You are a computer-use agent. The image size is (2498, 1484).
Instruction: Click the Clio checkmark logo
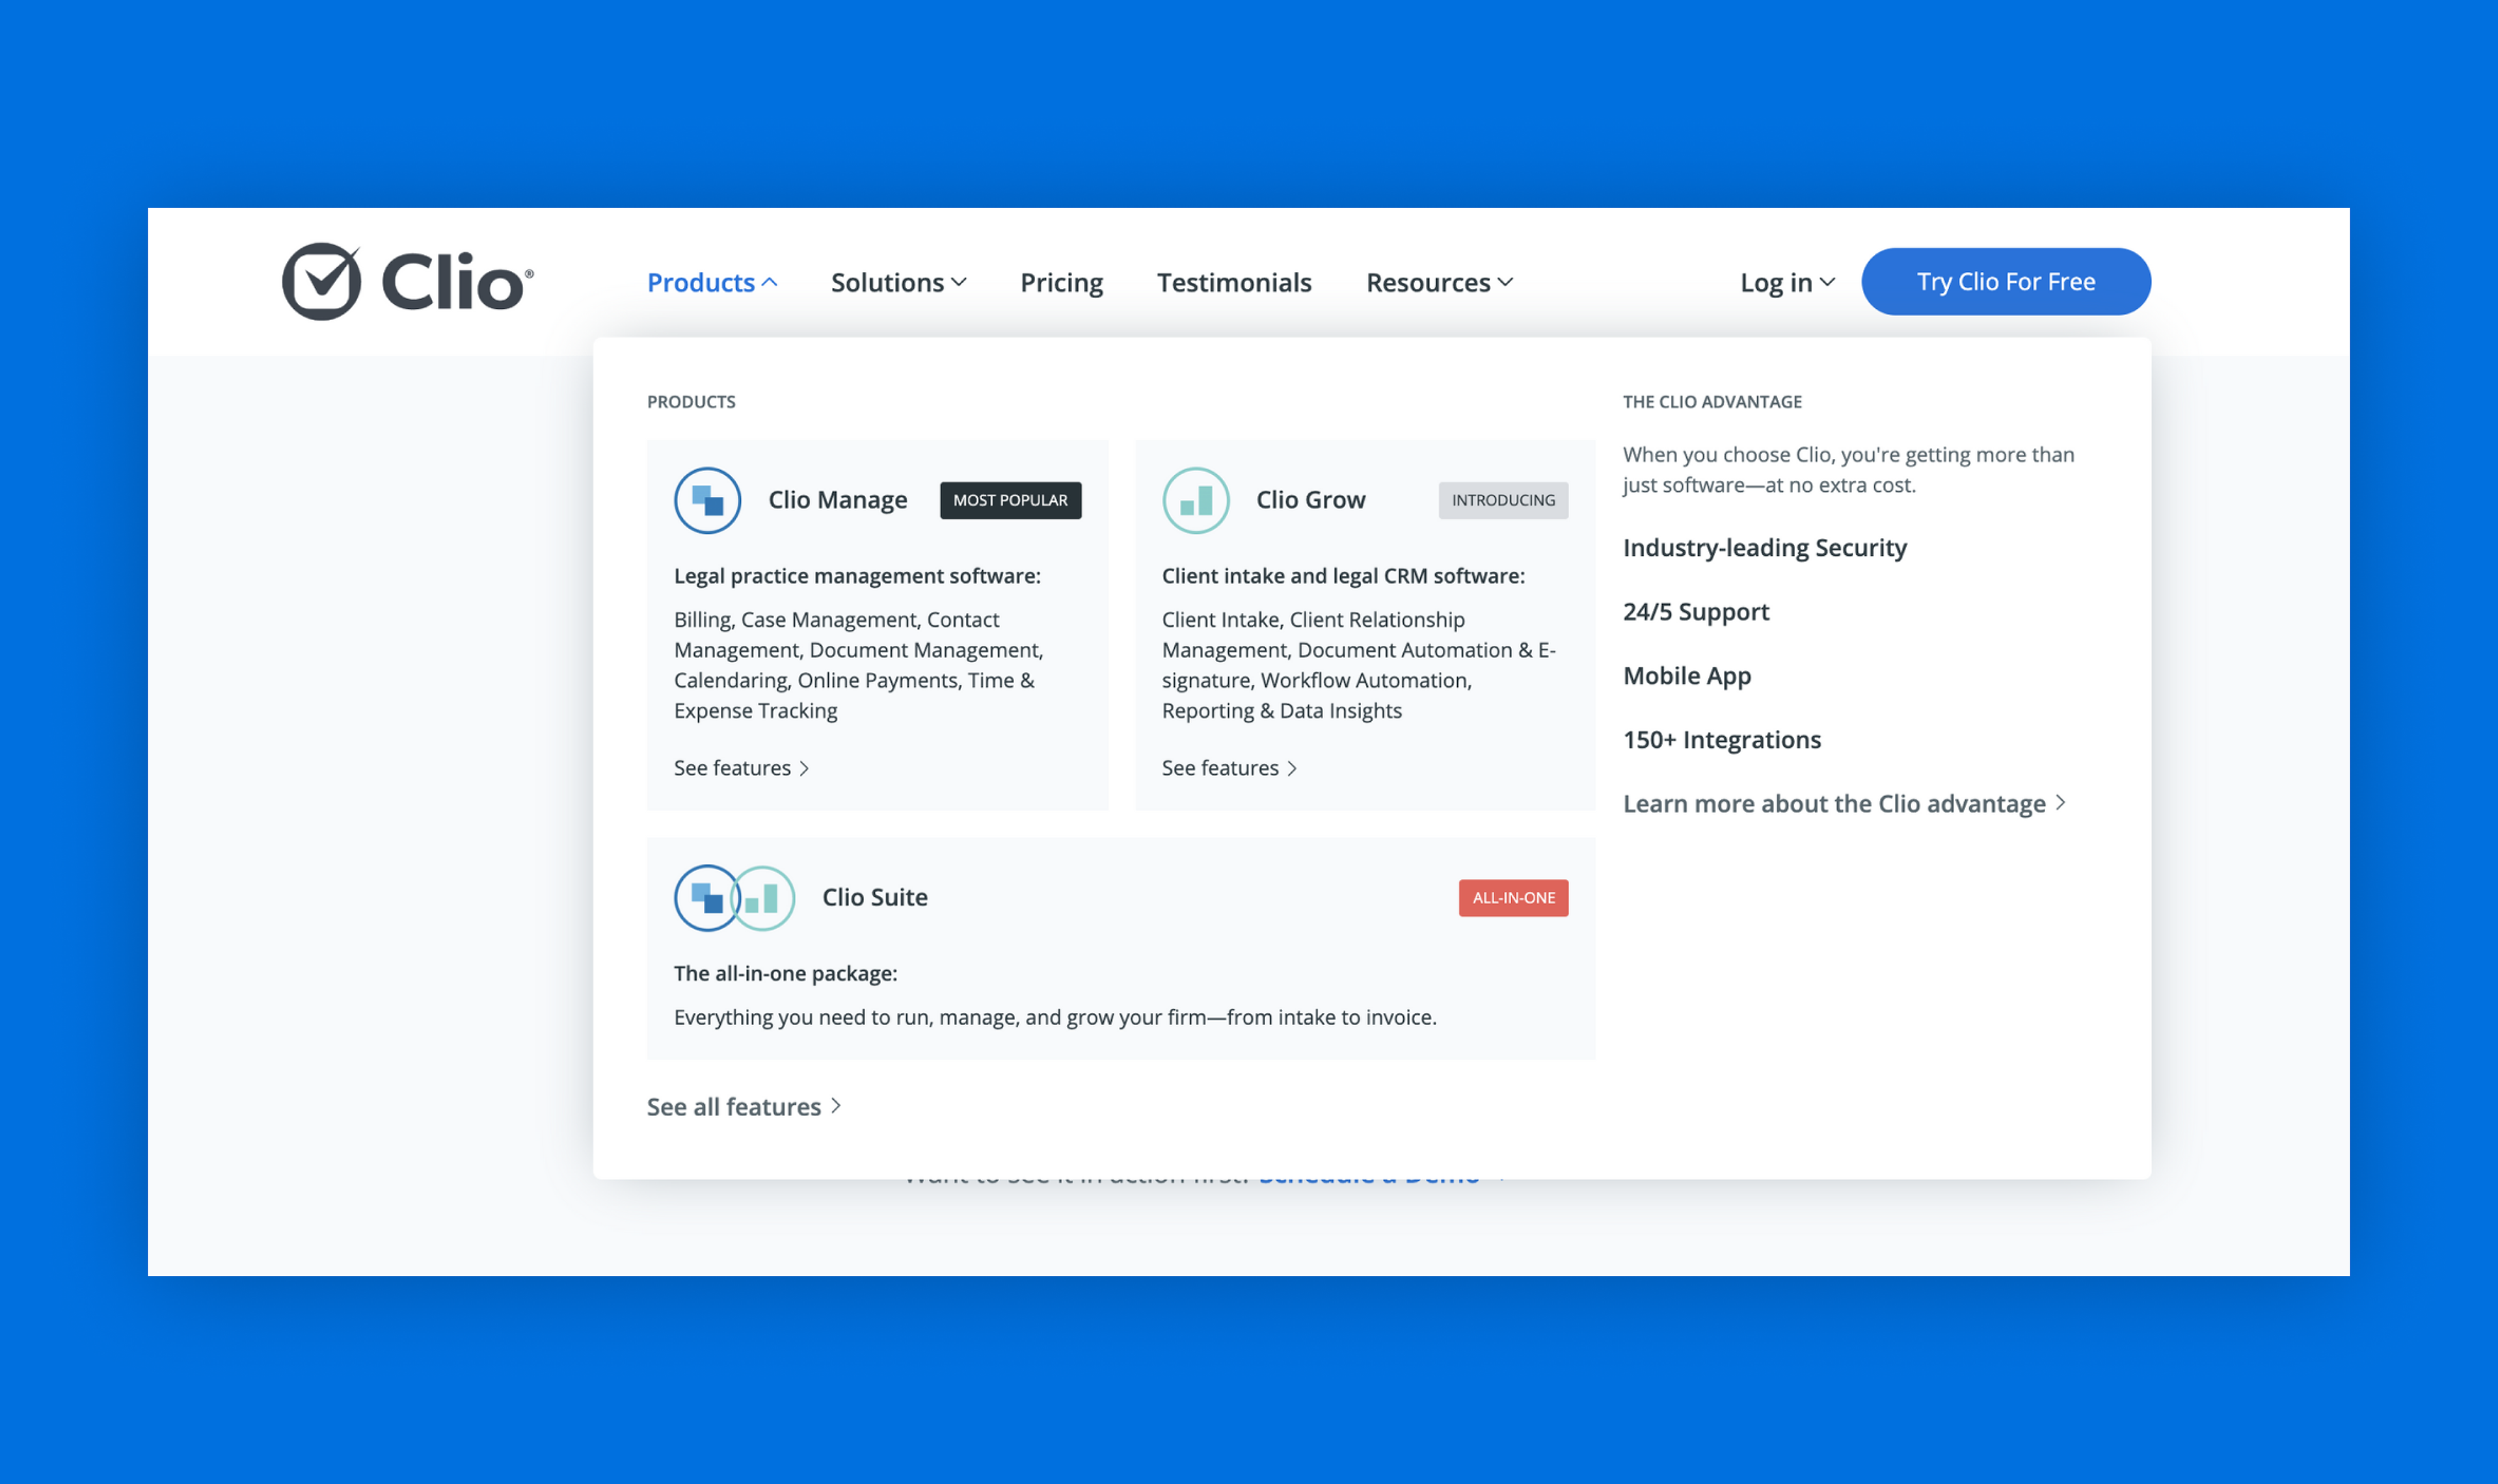[408, 281]
